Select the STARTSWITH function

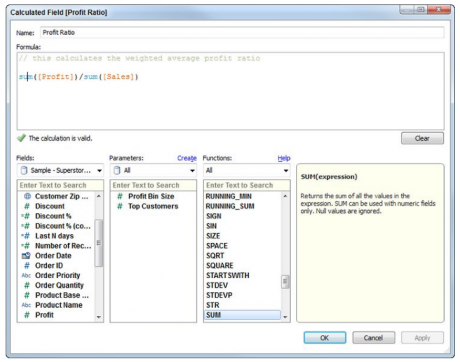[x=228, y=276]
